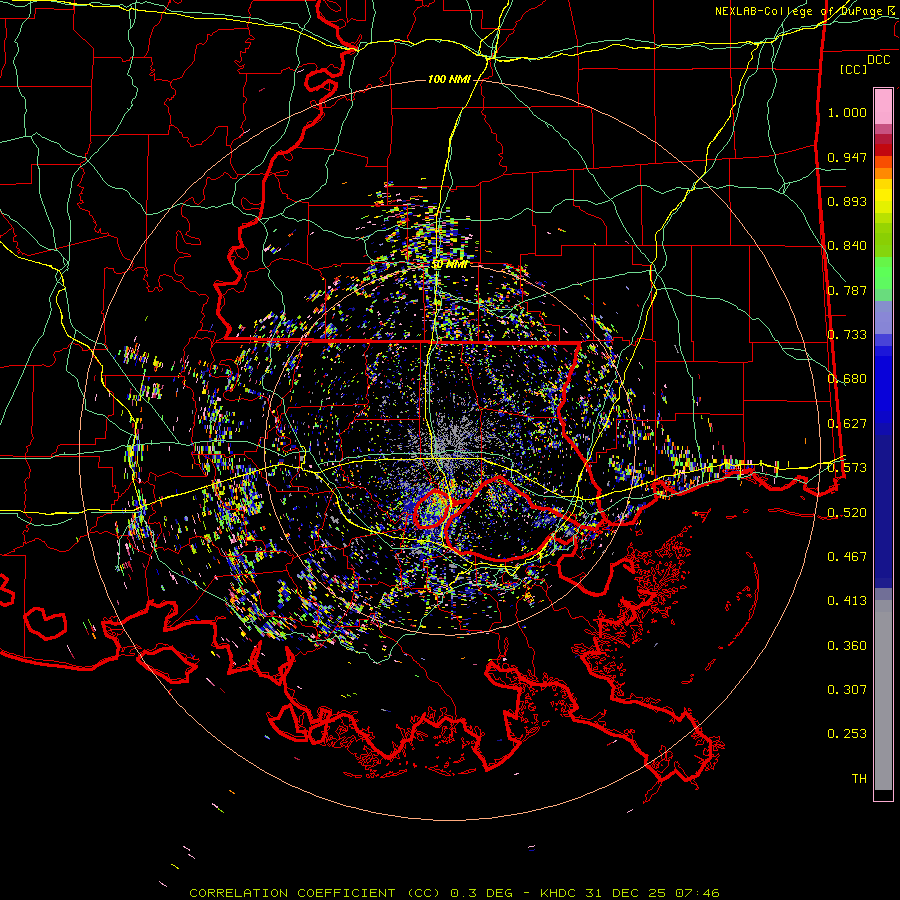Click the "NEXLAB-College of DuPage" credit text
This screenshot has height=900, width=900.
pyautogui.click(x=800, y=11)
